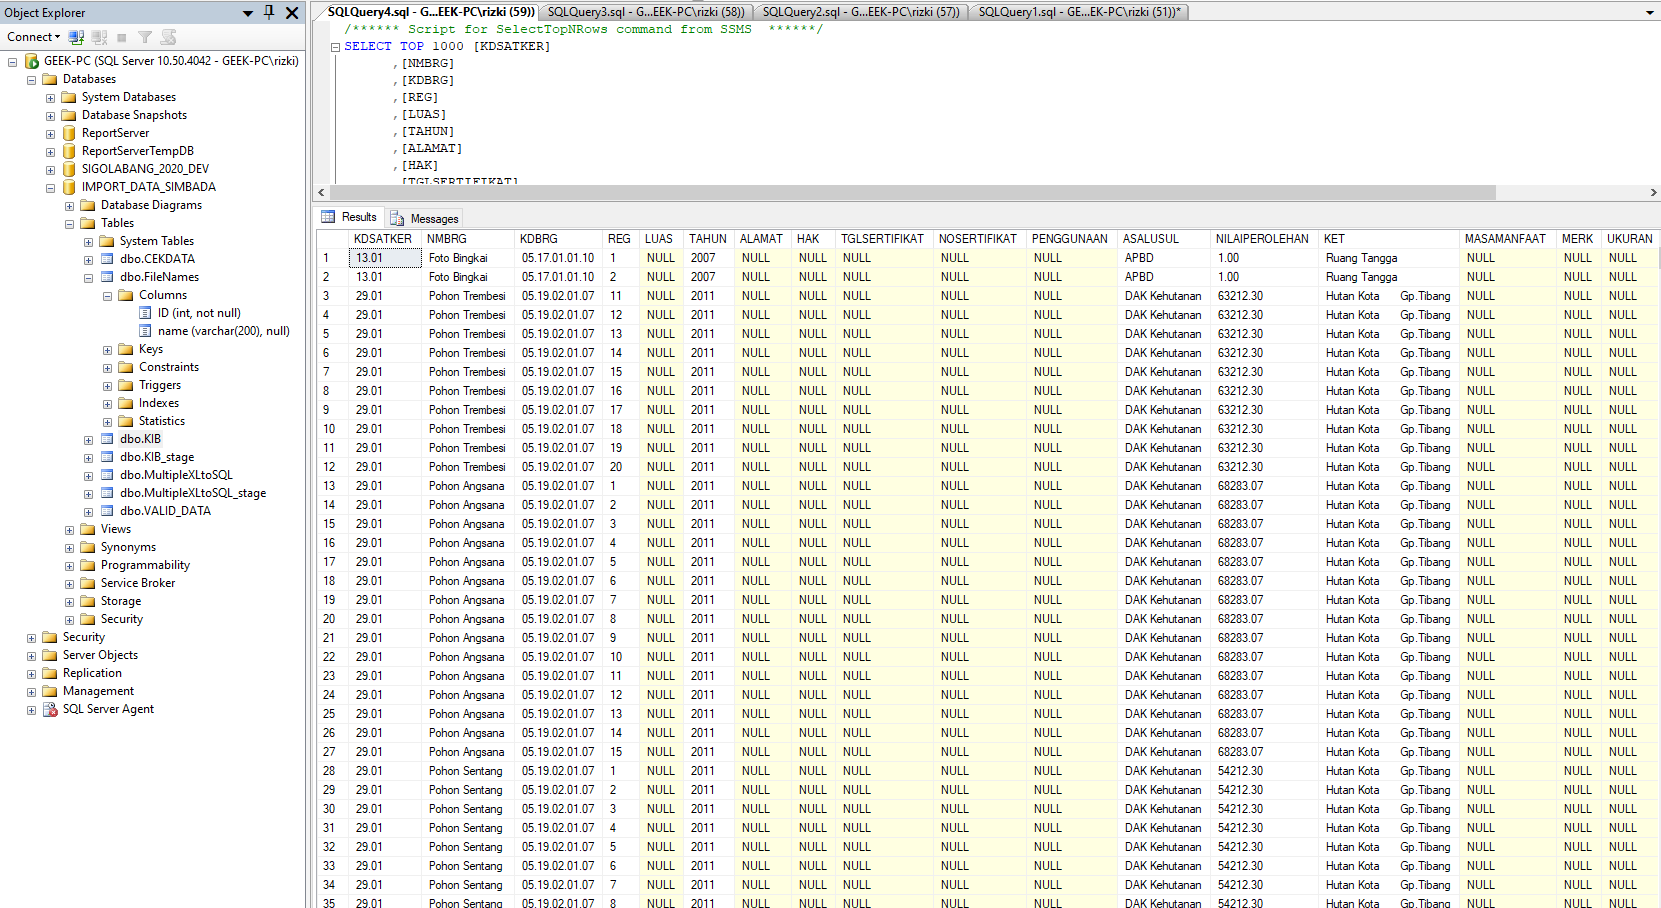Collapse the Databases node

coord(31,80)
